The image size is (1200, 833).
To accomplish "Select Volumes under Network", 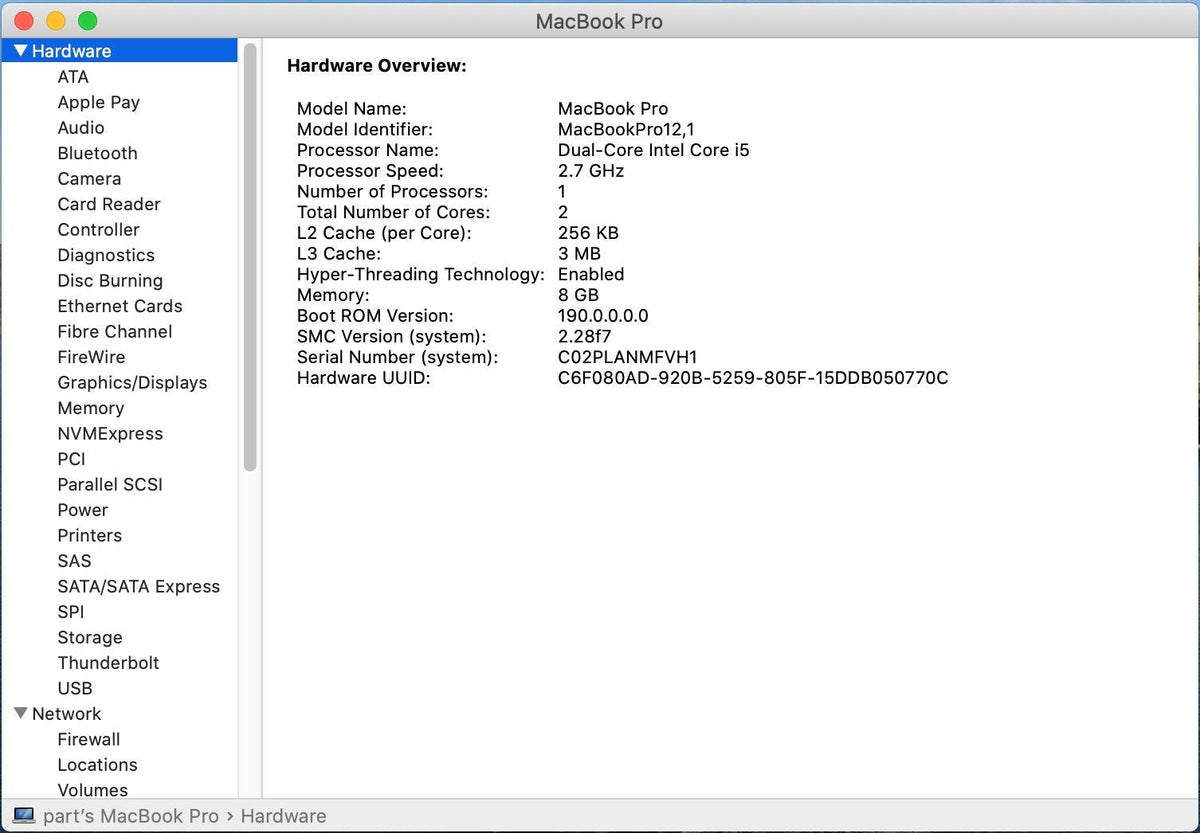I will pos(93,790).
